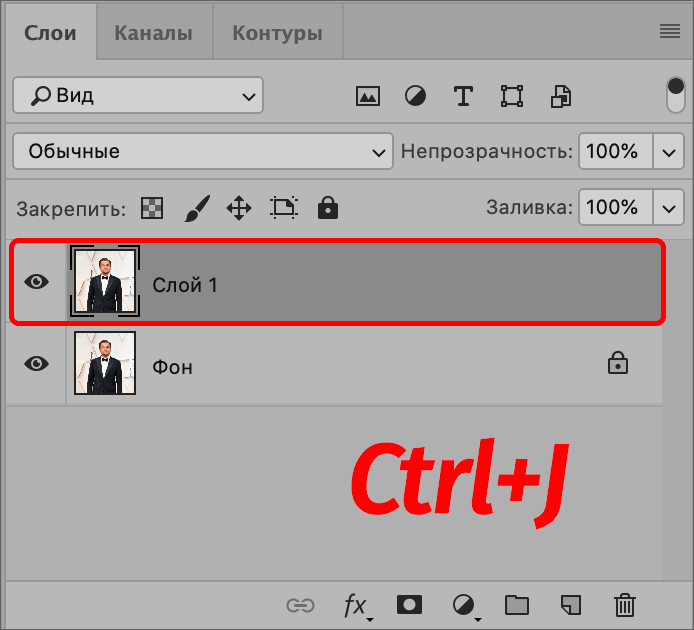The width and height of the screenshot is (694, 630).
Task: Click the Заливка 100% value field
Action: tap(616, 207)
